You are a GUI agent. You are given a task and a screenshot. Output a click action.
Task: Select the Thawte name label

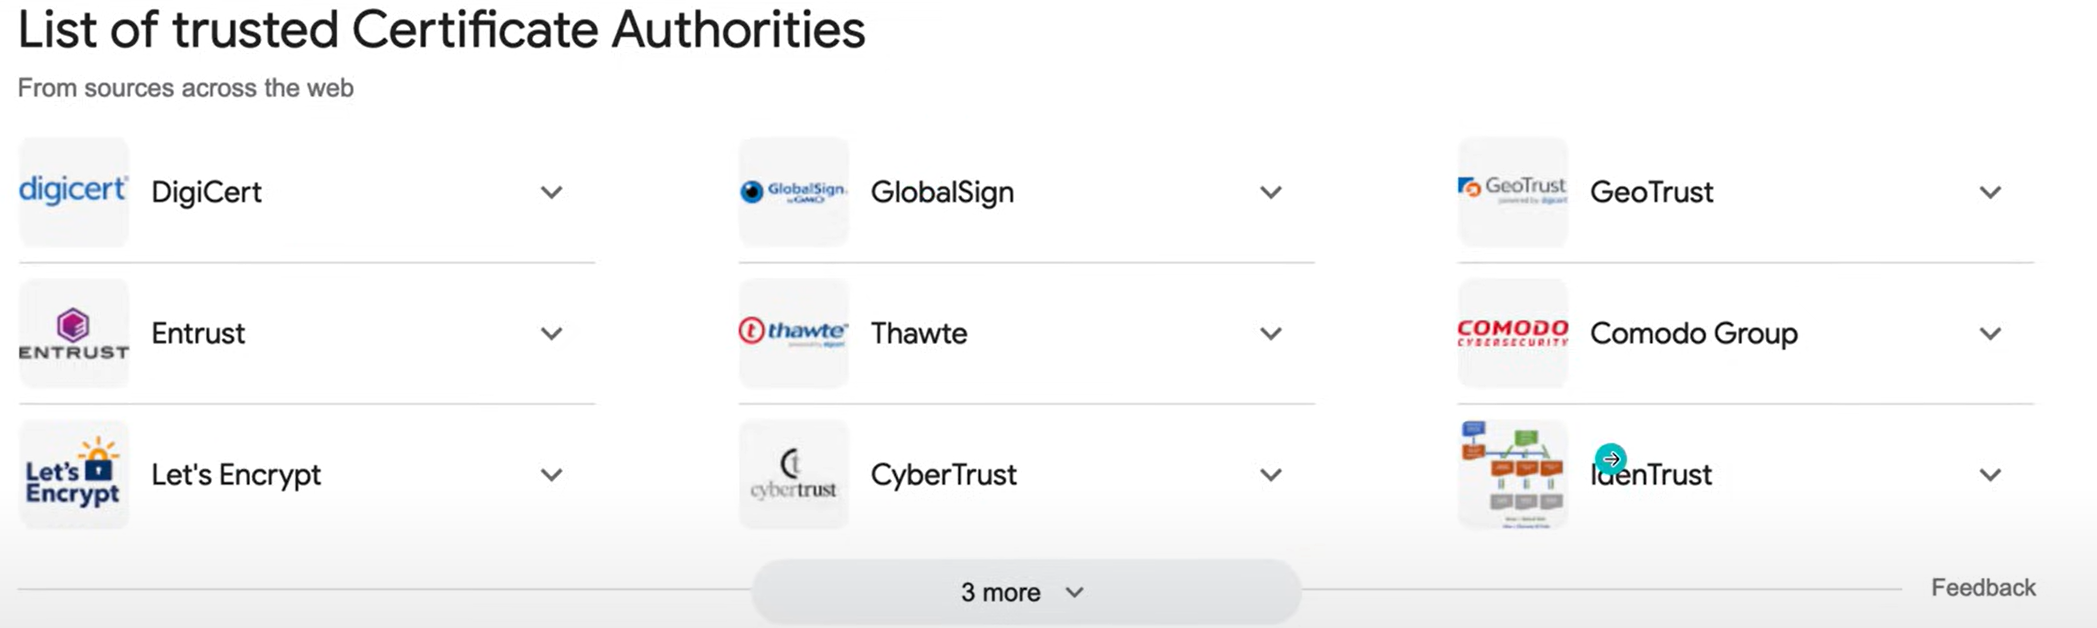(918, 333)
